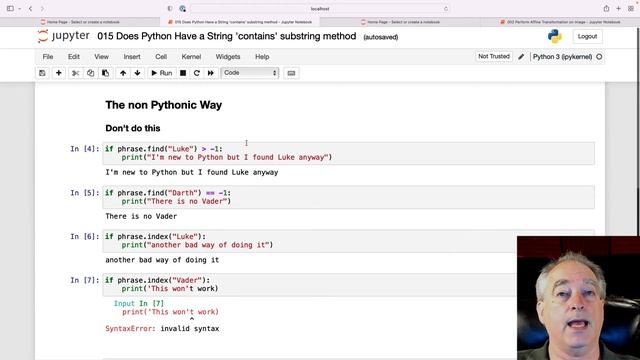Click the presenter webcam video overlay
Image resolution: width=640 pixels, height=360 pixels.
(578, 298)
